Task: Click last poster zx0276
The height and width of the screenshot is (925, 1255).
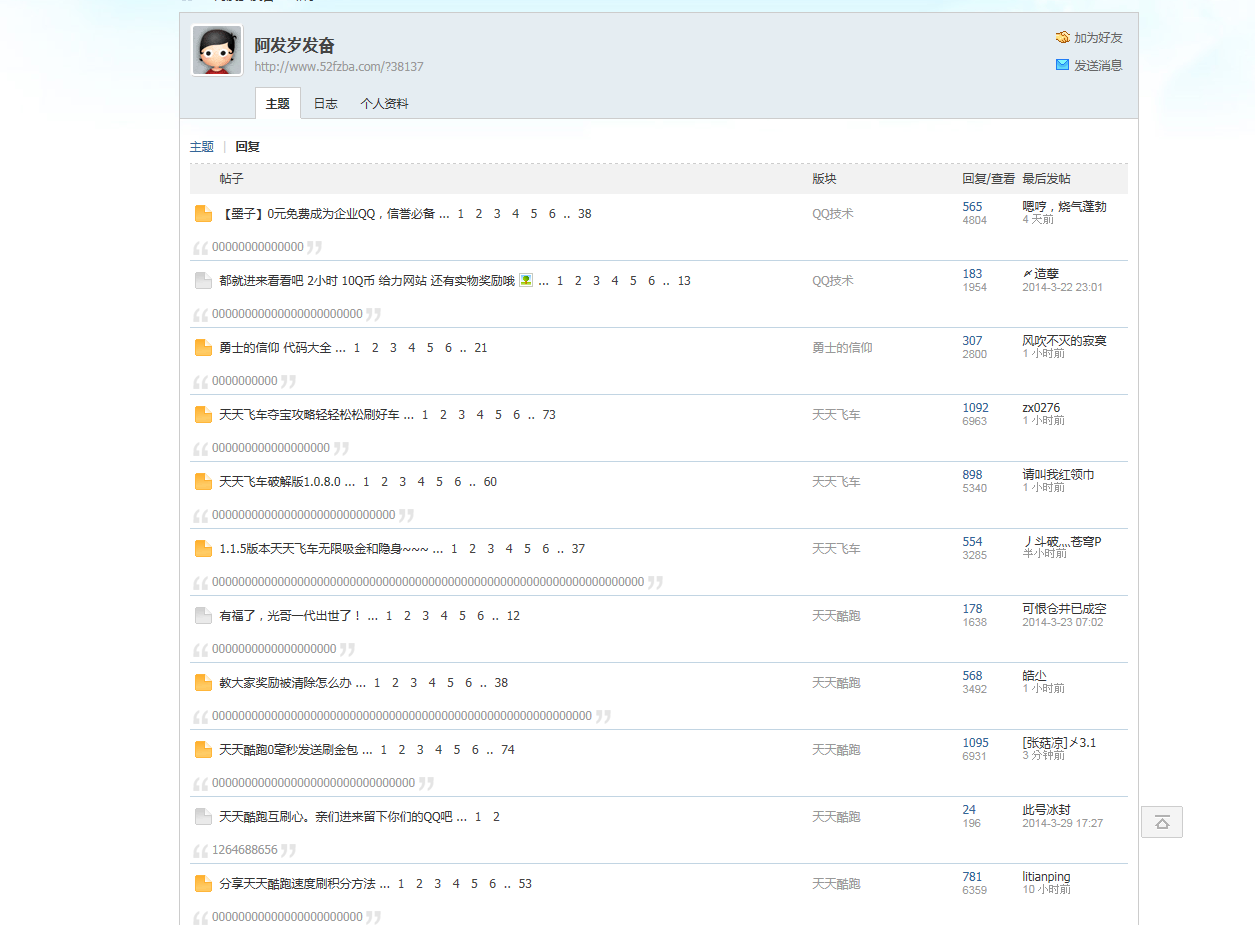Action: (1041, 408)
